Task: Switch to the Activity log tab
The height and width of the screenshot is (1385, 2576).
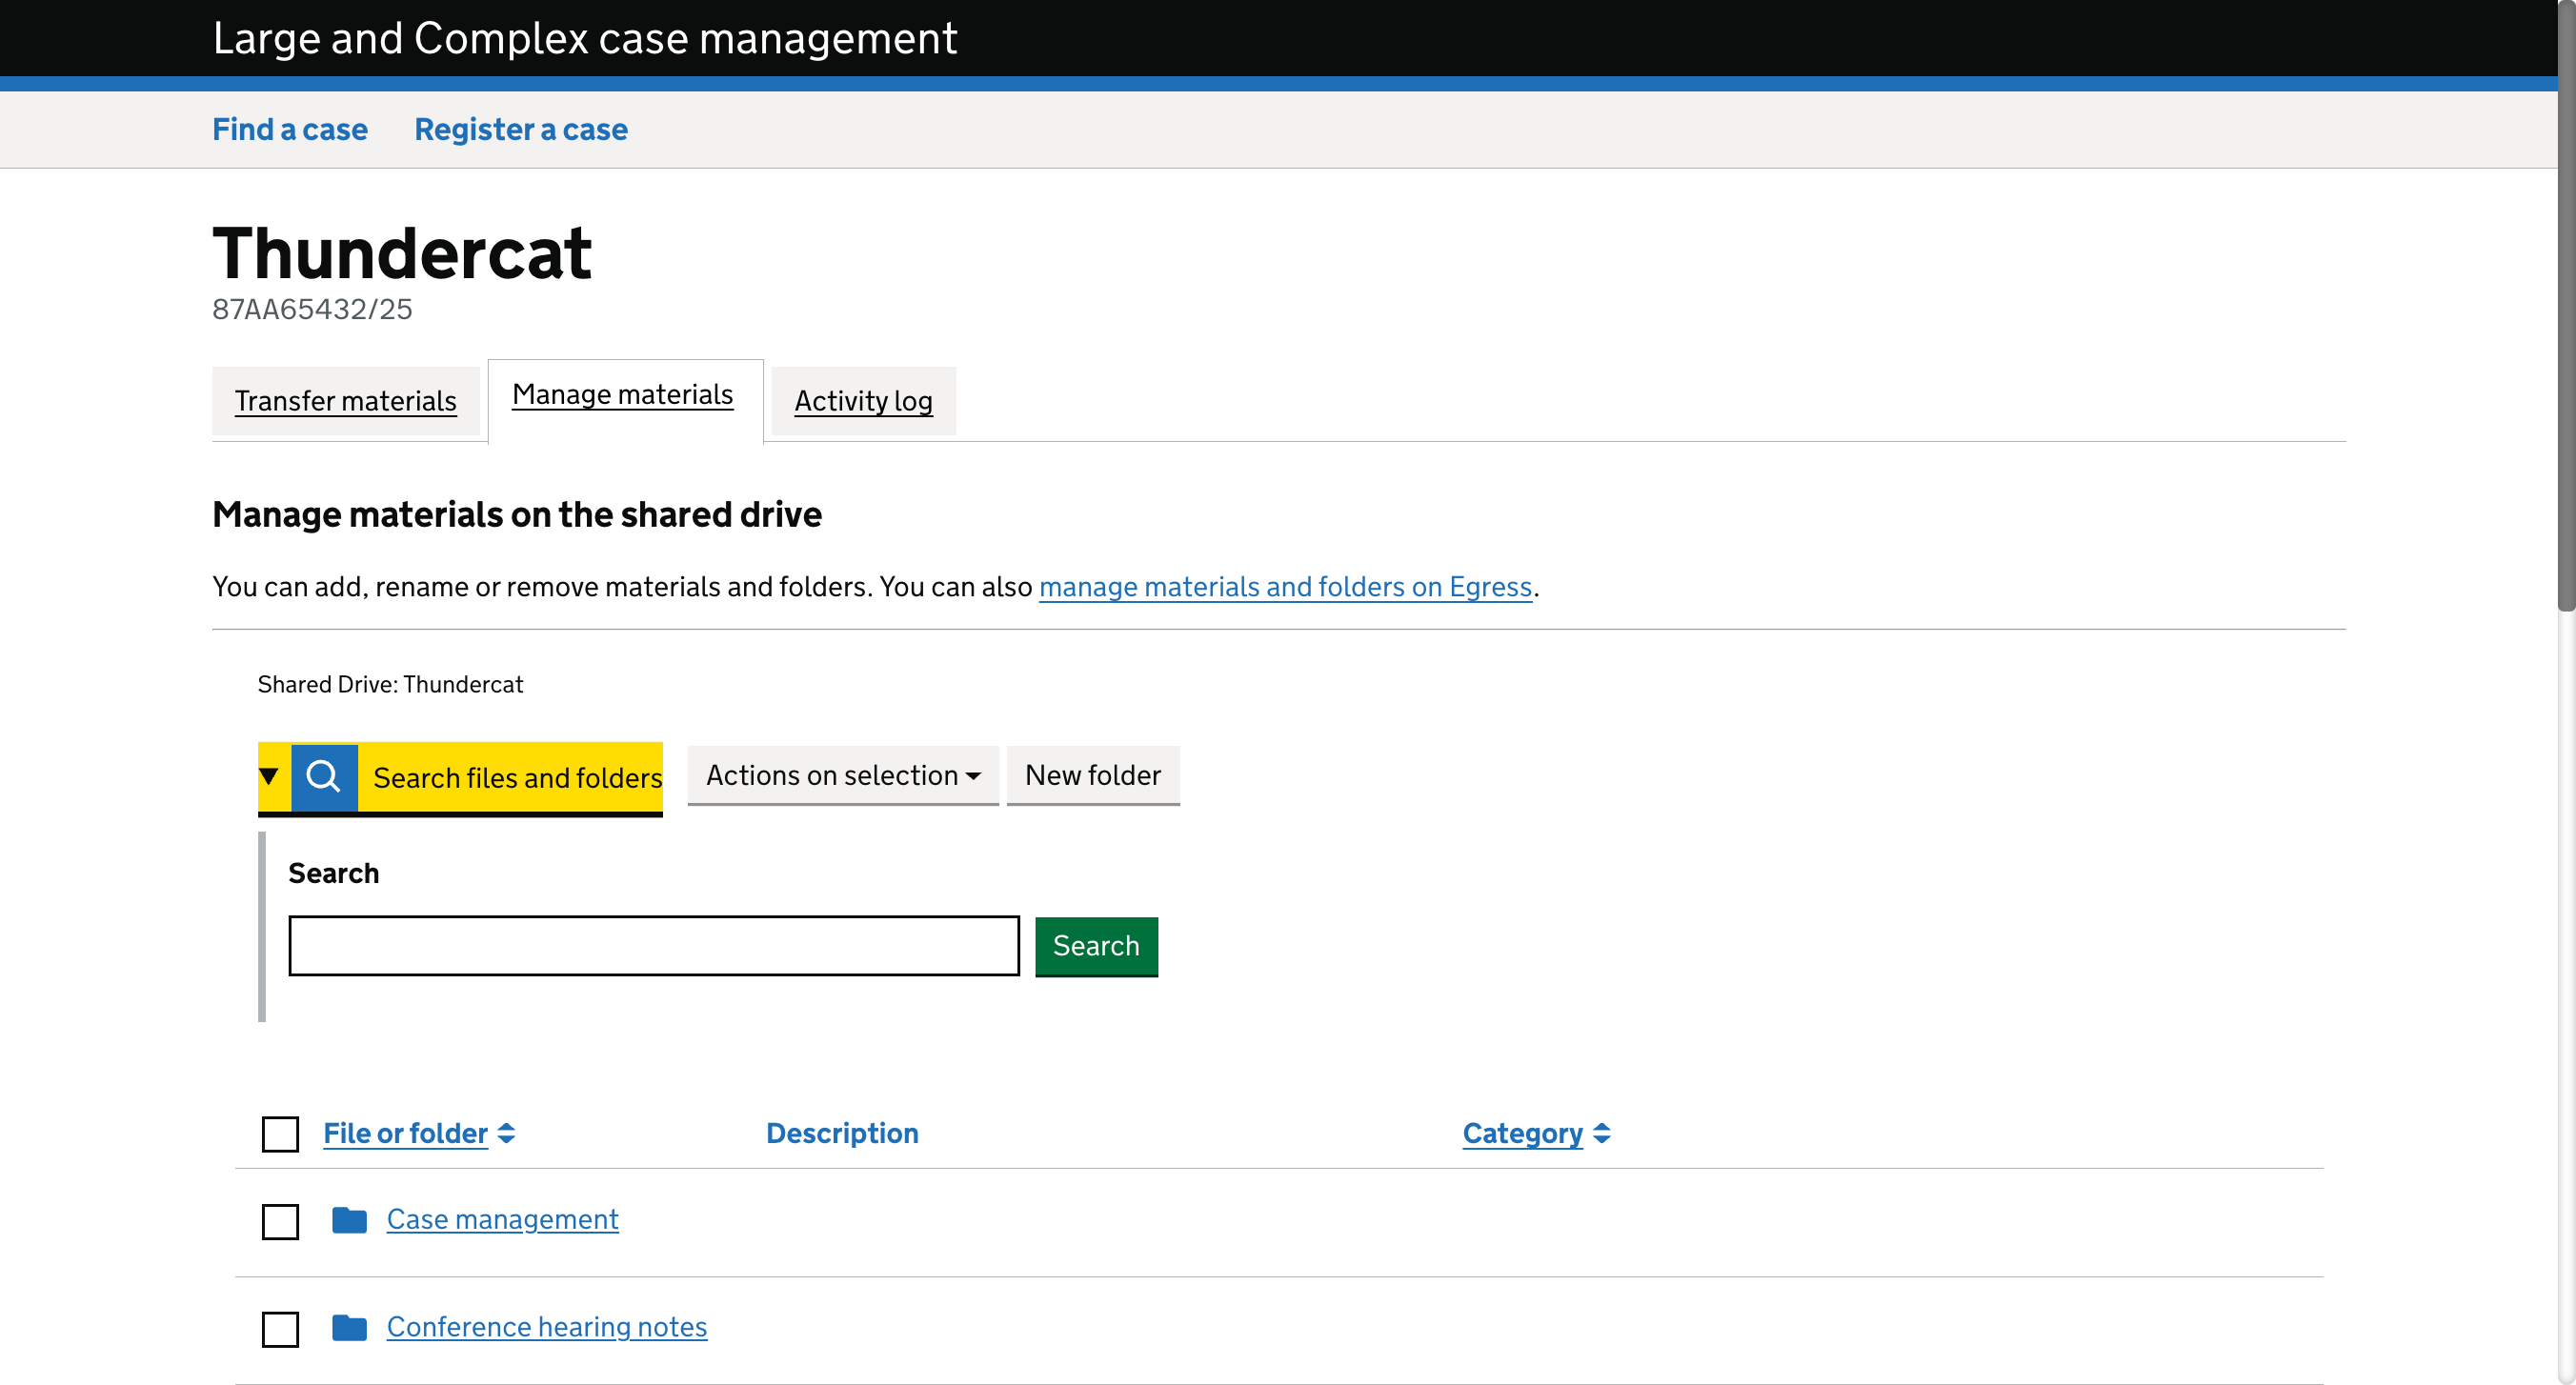Action: (x=863, y=401)
